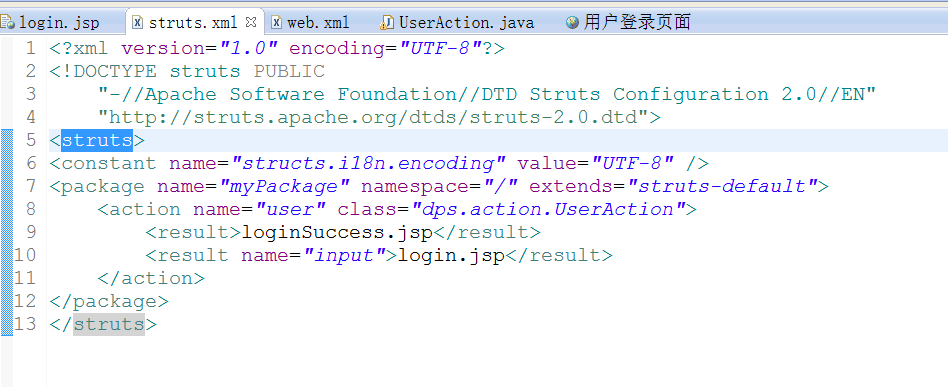Close the struts.xml editor tab
This screenshot has height=387, width=948.
click(252, 22)
